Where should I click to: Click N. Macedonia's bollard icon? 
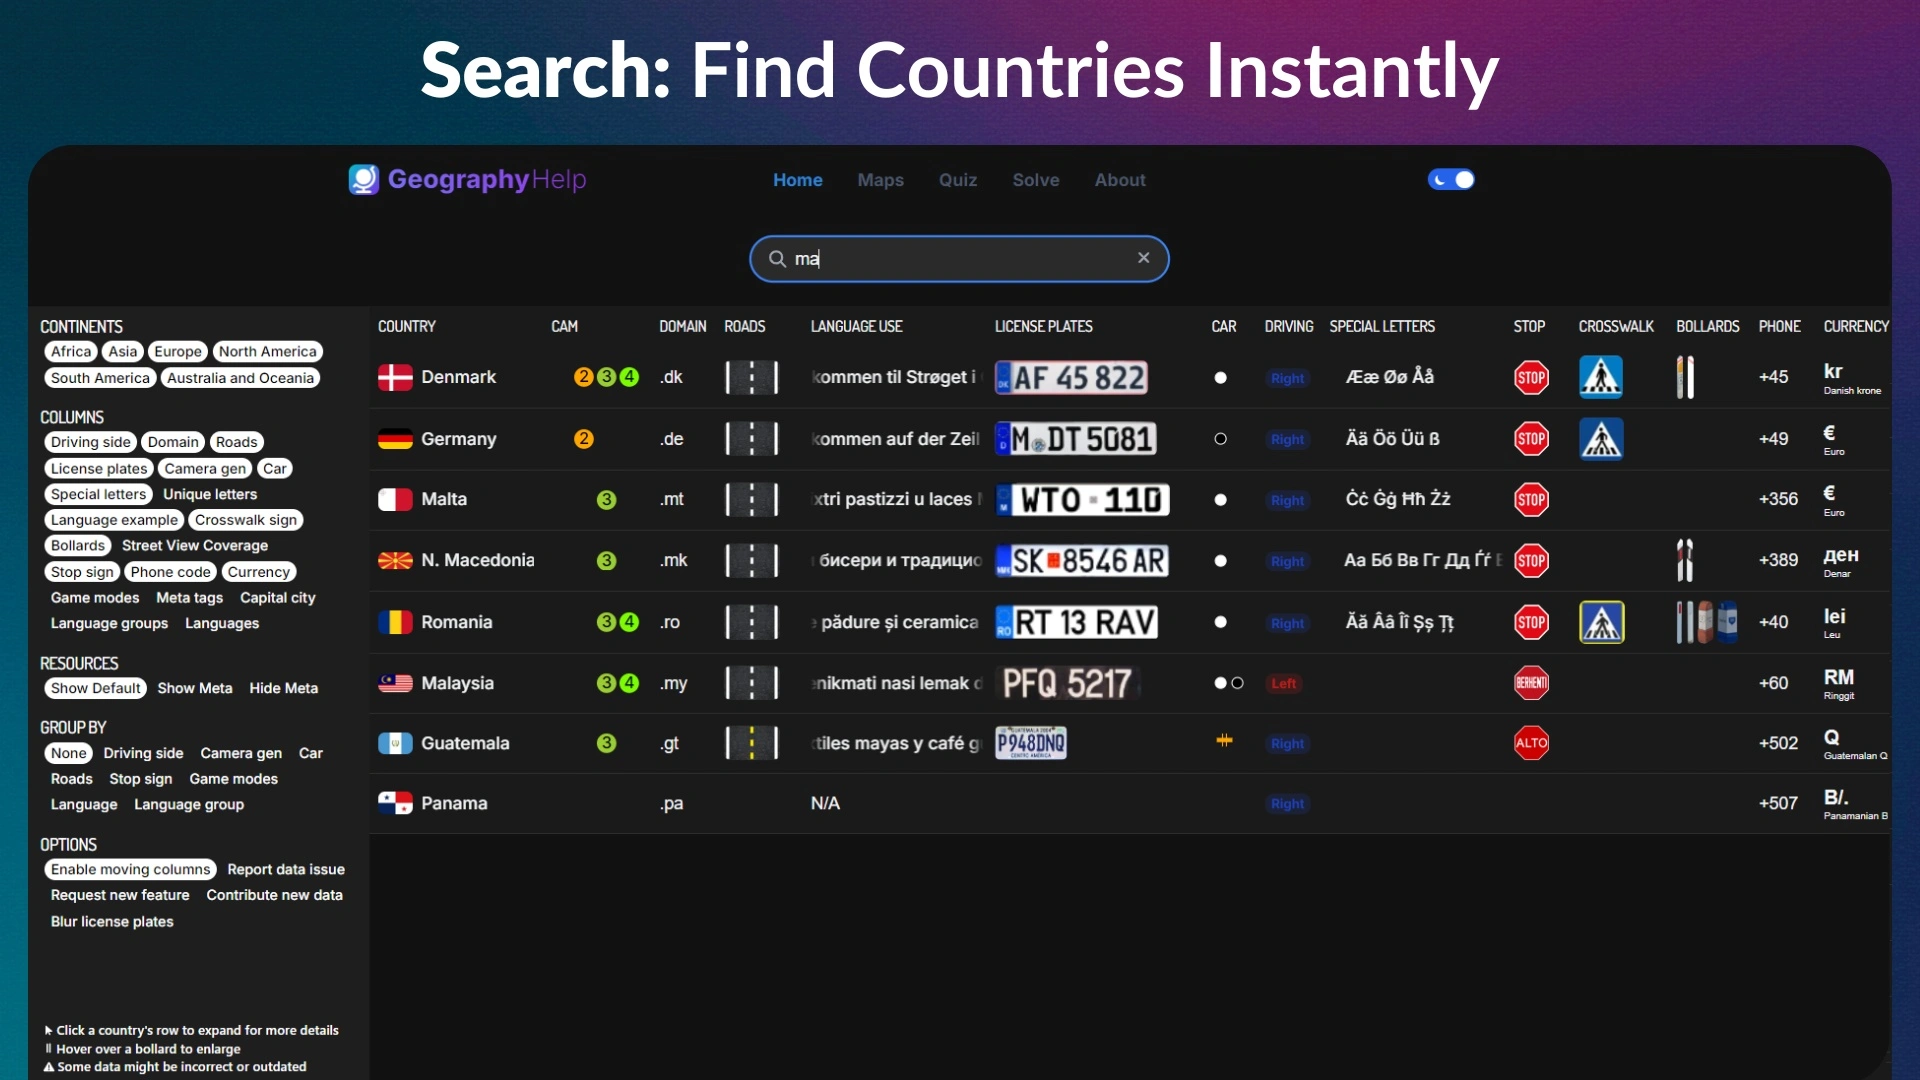[1685, 560]
